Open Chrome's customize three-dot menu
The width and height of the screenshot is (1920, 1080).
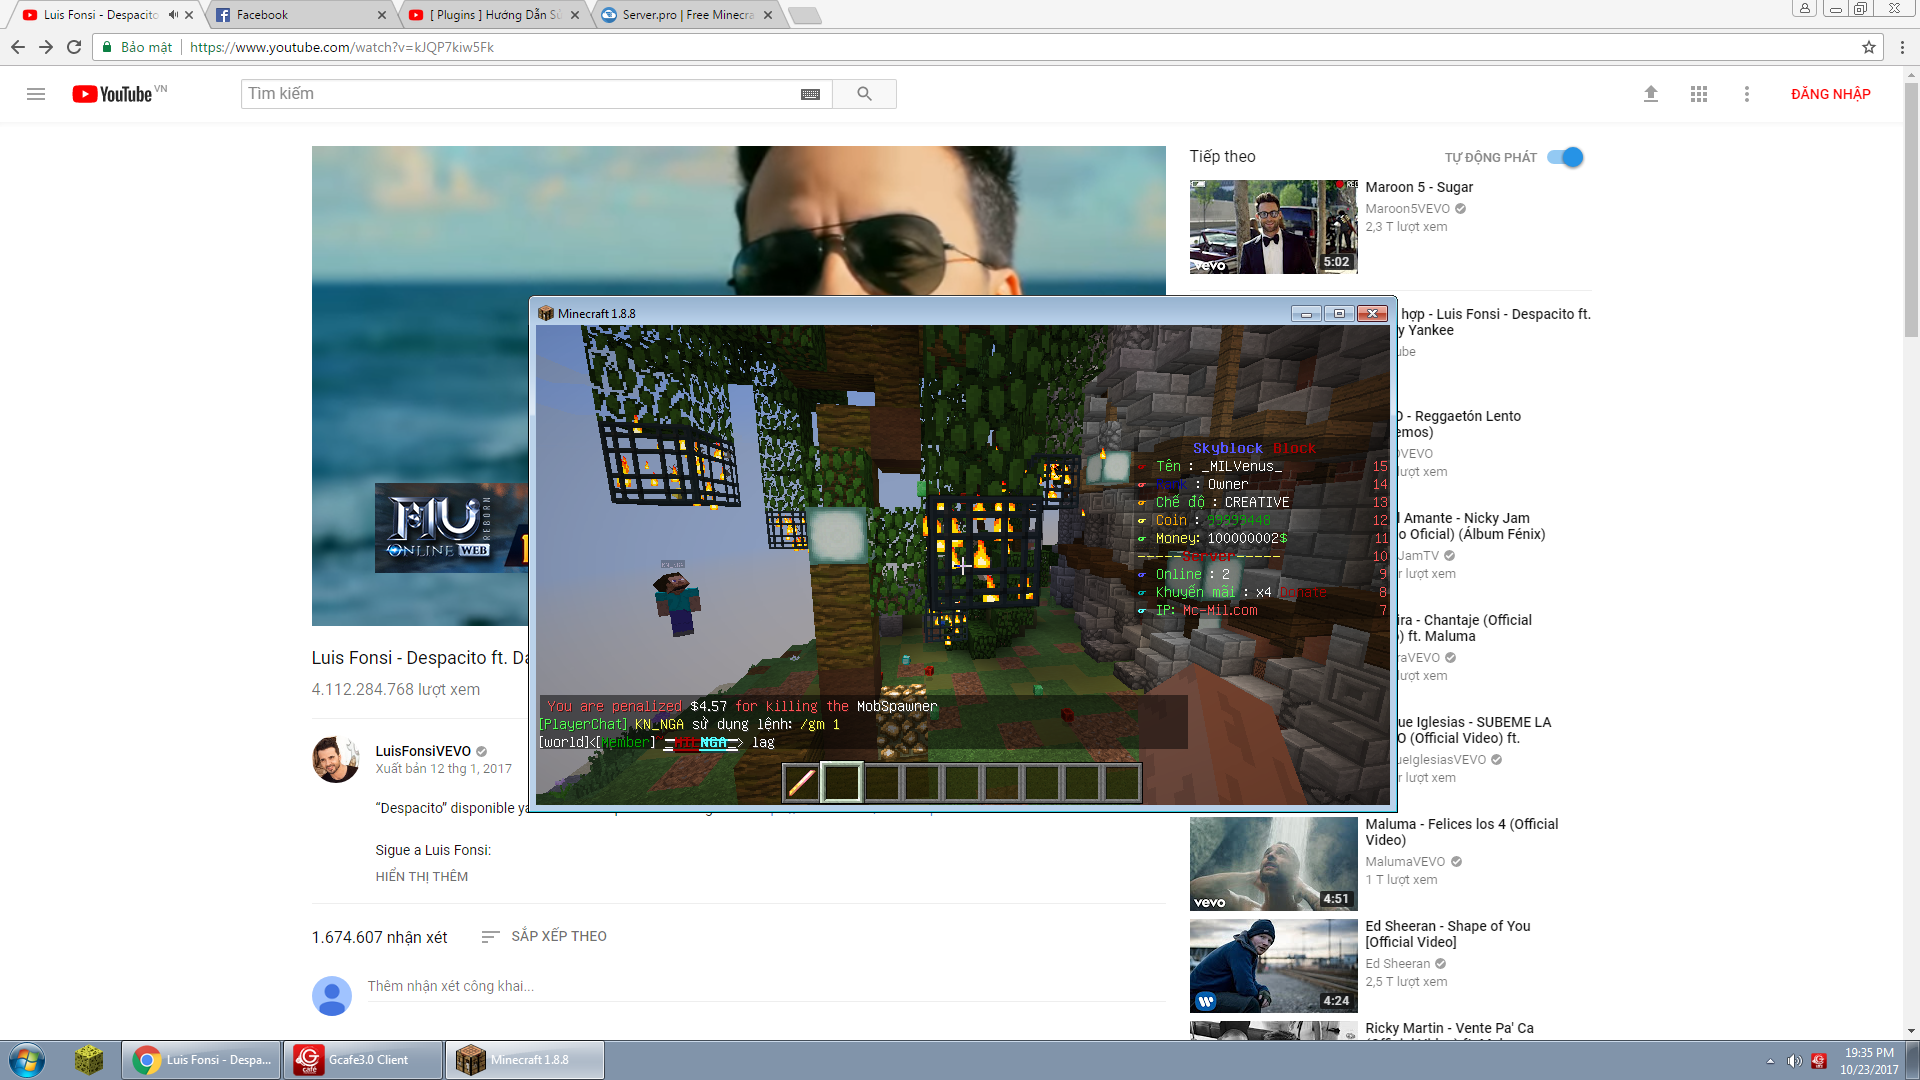pyautogui.click(x=1902, y=47)
